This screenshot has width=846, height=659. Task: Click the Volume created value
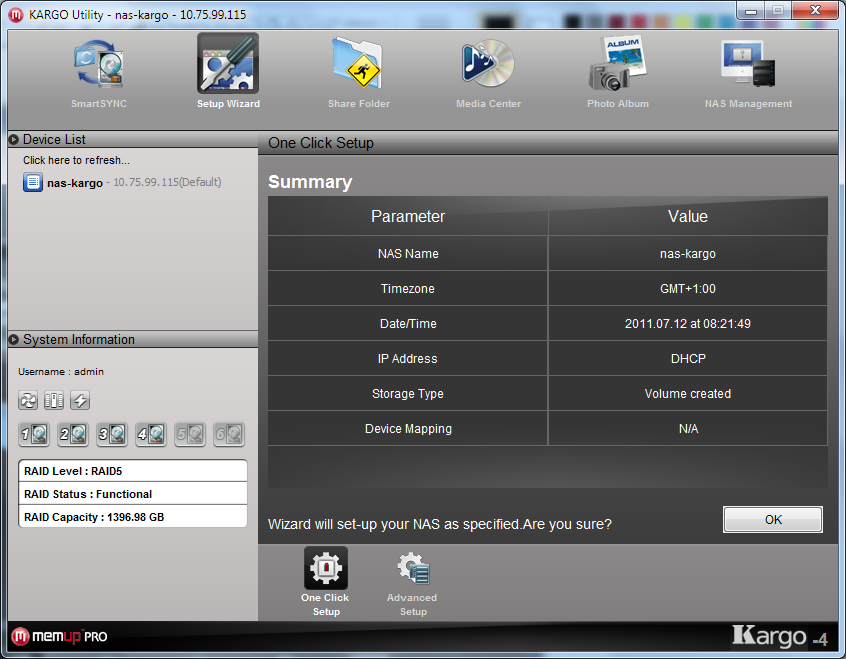pyautogui.click(x=688, y=393)
